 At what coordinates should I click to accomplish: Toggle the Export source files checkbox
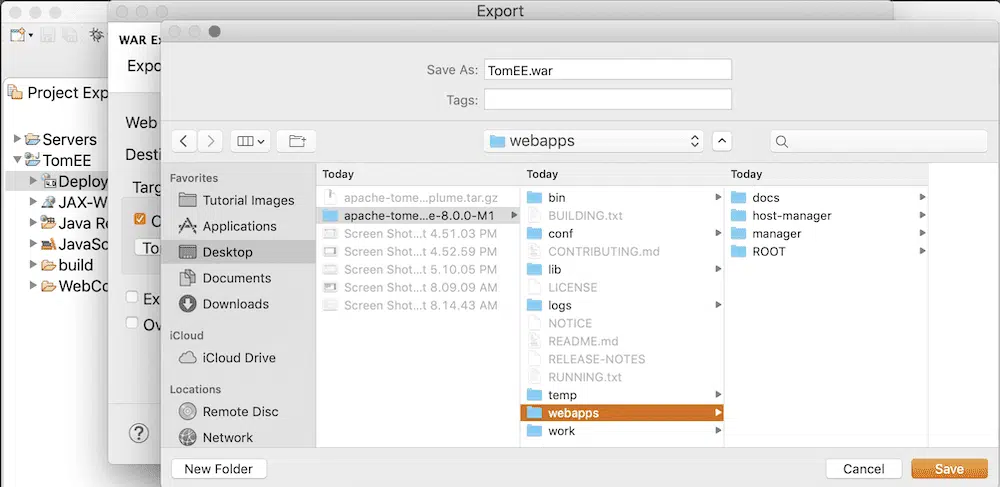click(132, 298)
